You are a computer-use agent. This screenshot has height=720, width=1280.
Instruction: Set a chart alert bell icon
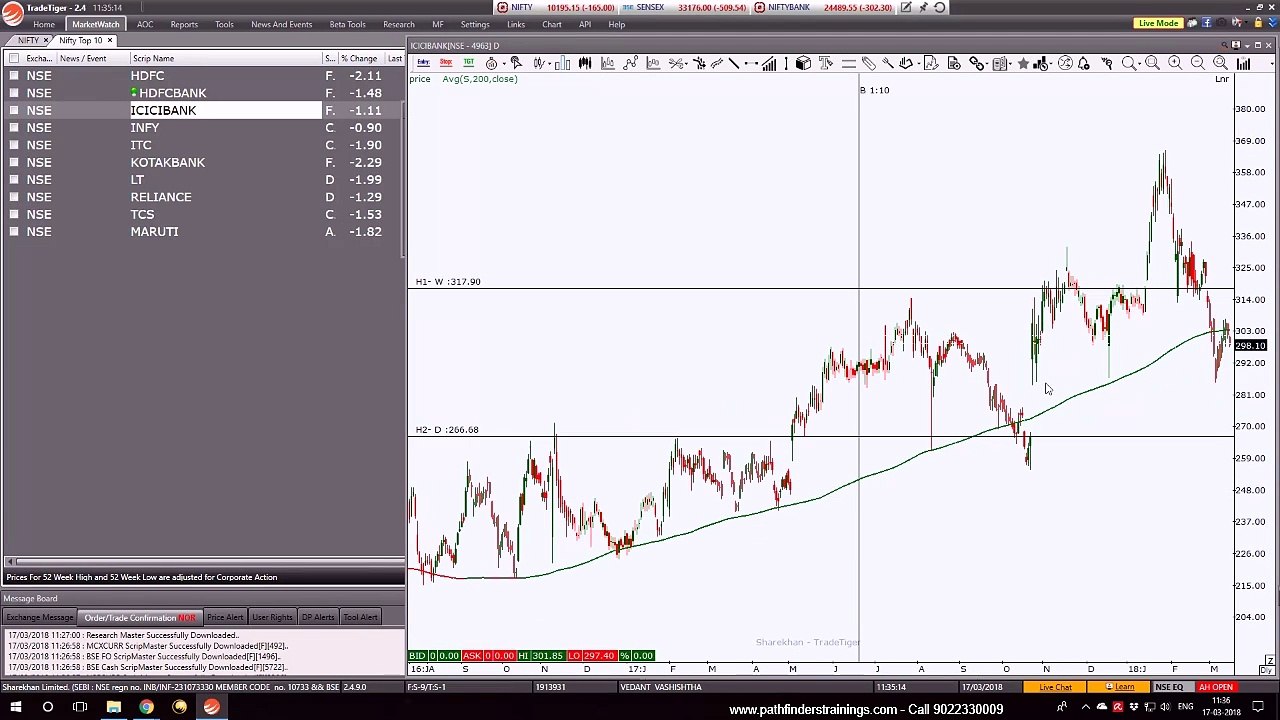tap(1083, 64)
